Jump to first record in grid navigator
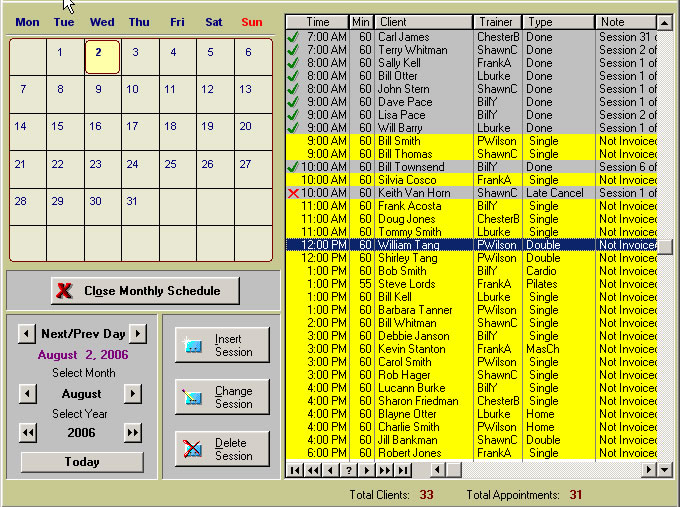Viewport: 680px width, 507px height. coord(295,469)
